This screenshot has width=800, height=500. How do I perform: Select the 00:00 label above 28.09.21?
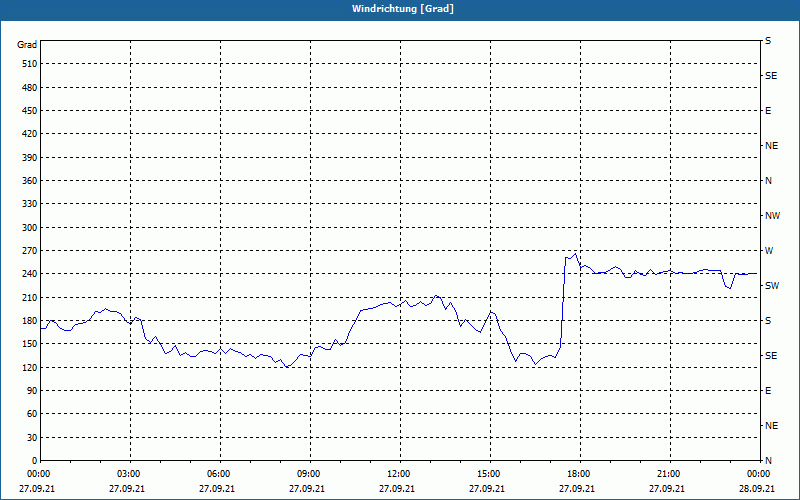[x=760, y=474]
